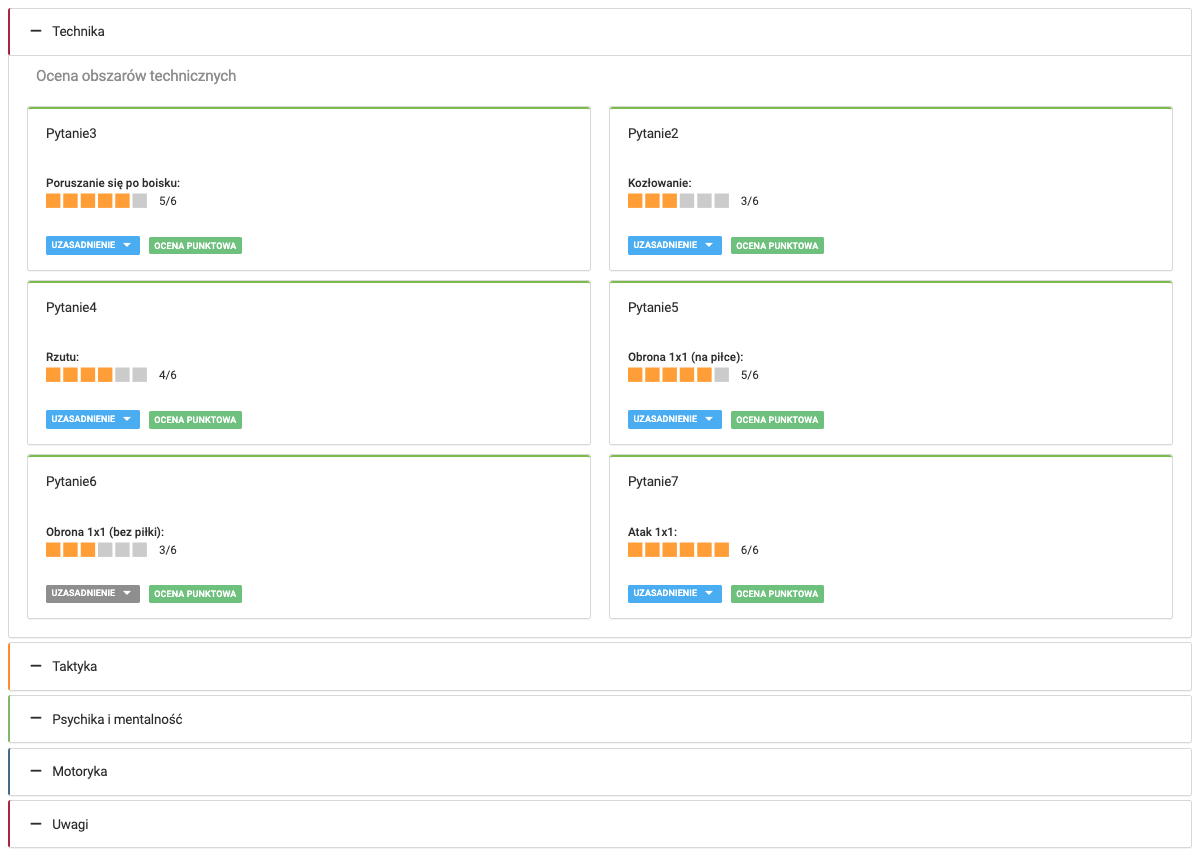1200x863 pixels.
Task: Click Ocena Punktowa button in Pytanie3 card
Action: 196,245
